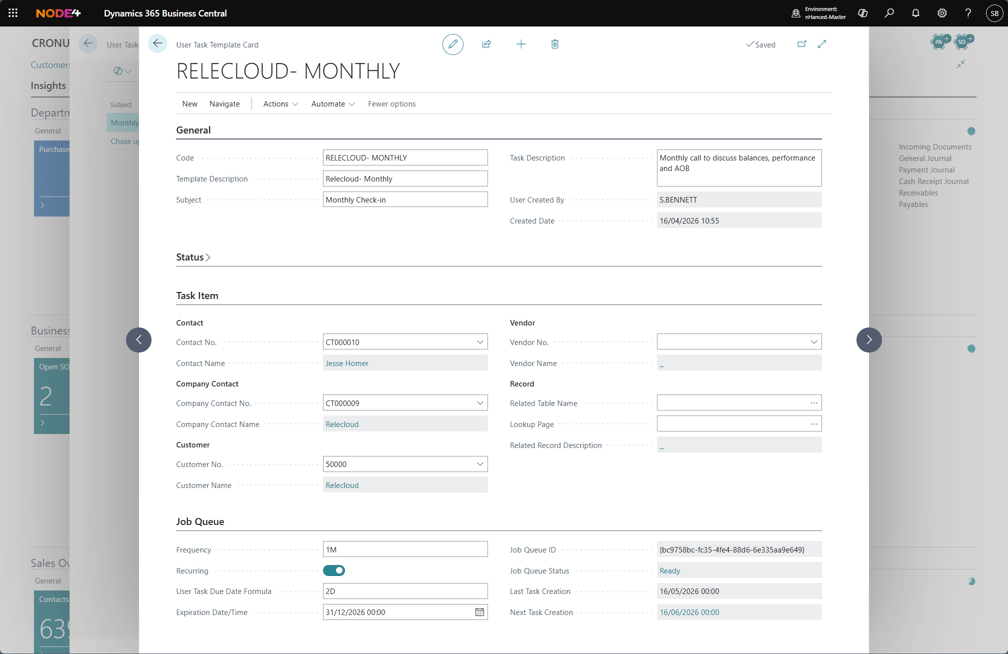Screen dimensions: 1008x654
Task: Click the NODE4 logo
Action: (x=58, y=13)
